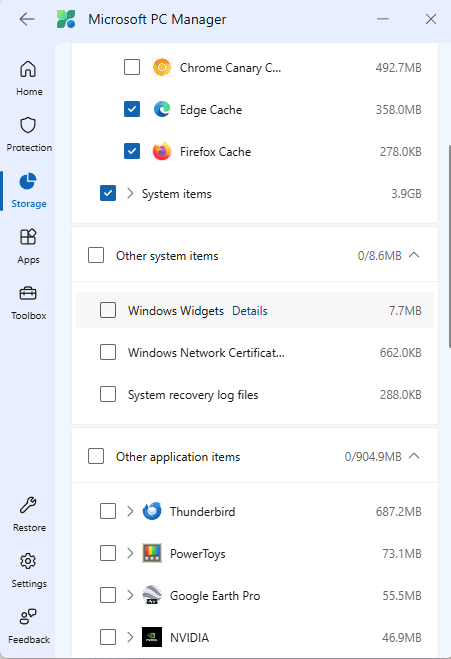Check the PowerToys checkbox
The height and width of the screenshot is (659, 451).
click(108, 553)
